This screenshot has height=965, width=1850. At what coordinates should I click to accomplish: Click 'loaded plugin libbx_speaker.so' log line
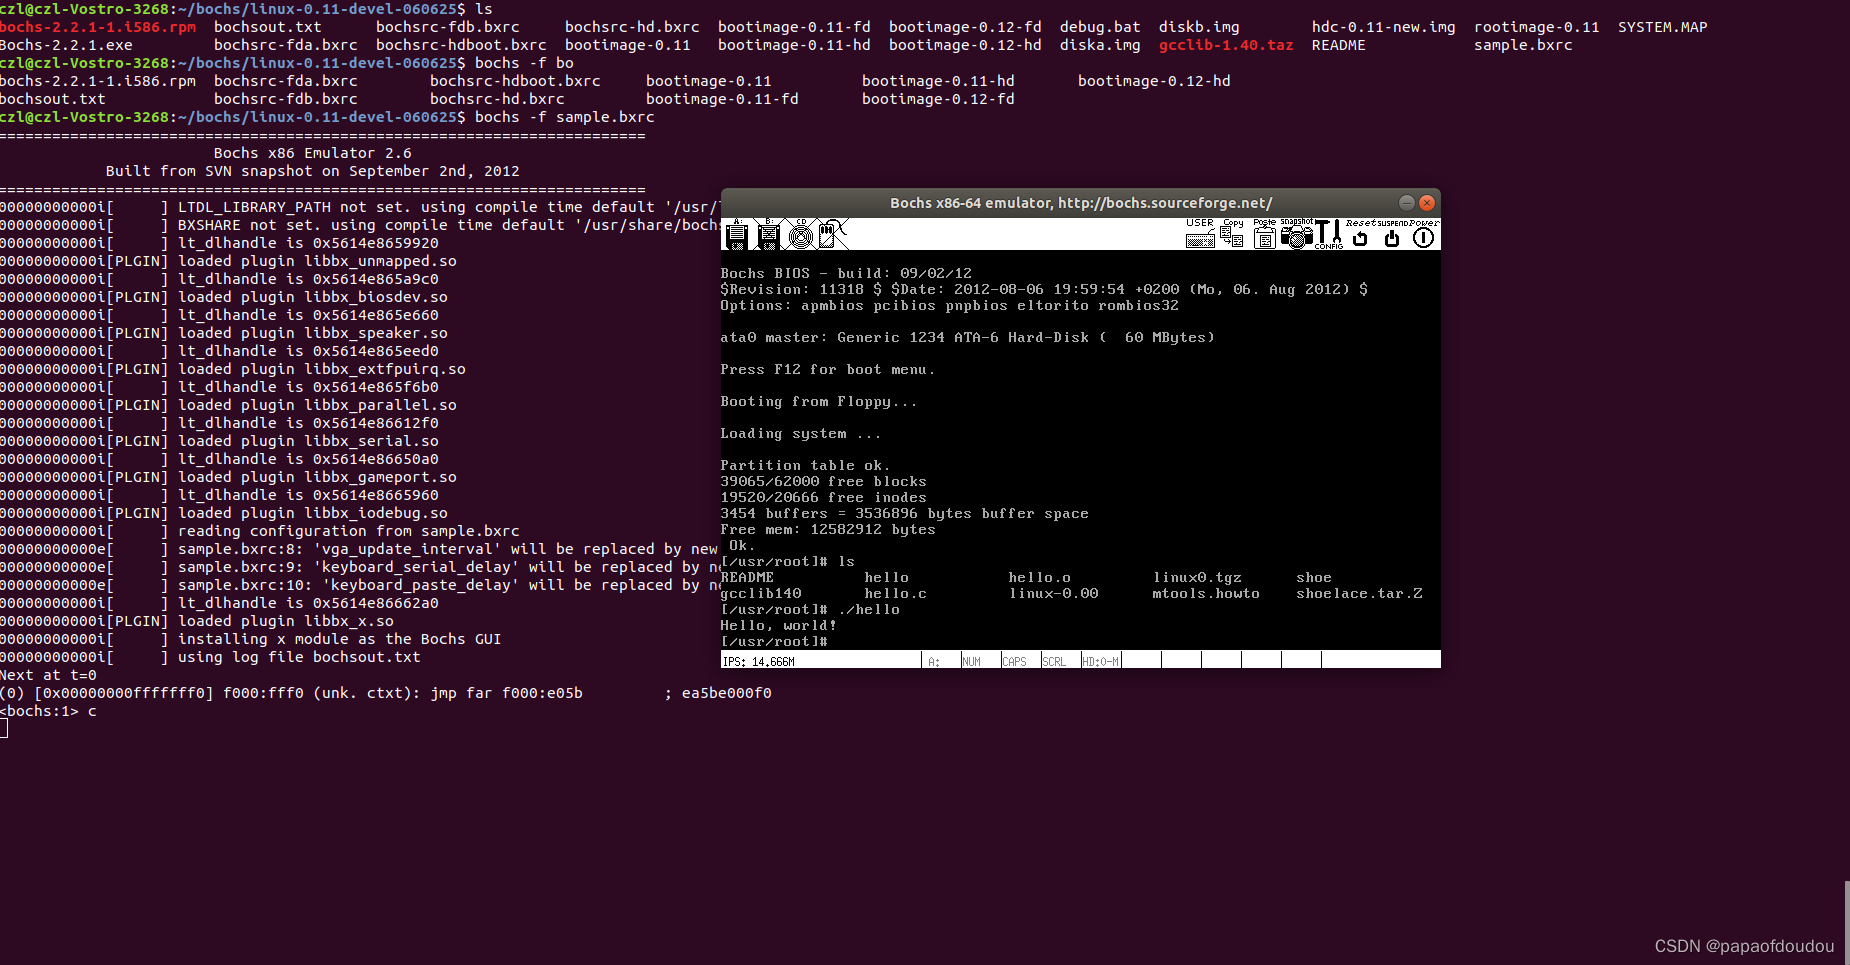313,333
